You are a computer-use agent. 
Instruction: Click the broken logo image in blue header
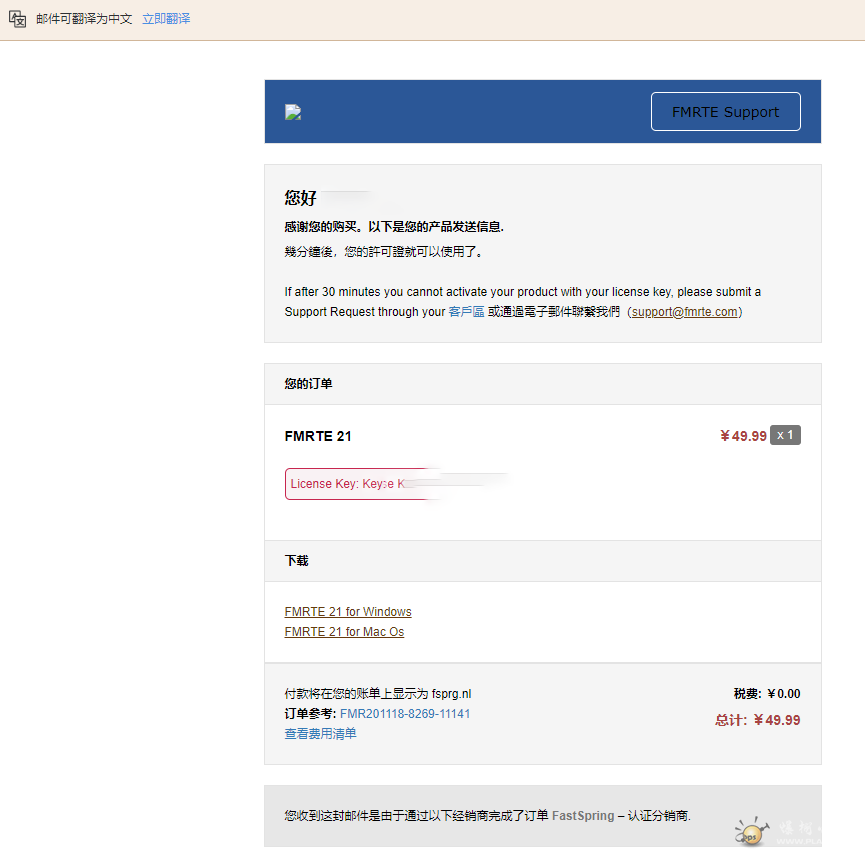tap(293, 112)
